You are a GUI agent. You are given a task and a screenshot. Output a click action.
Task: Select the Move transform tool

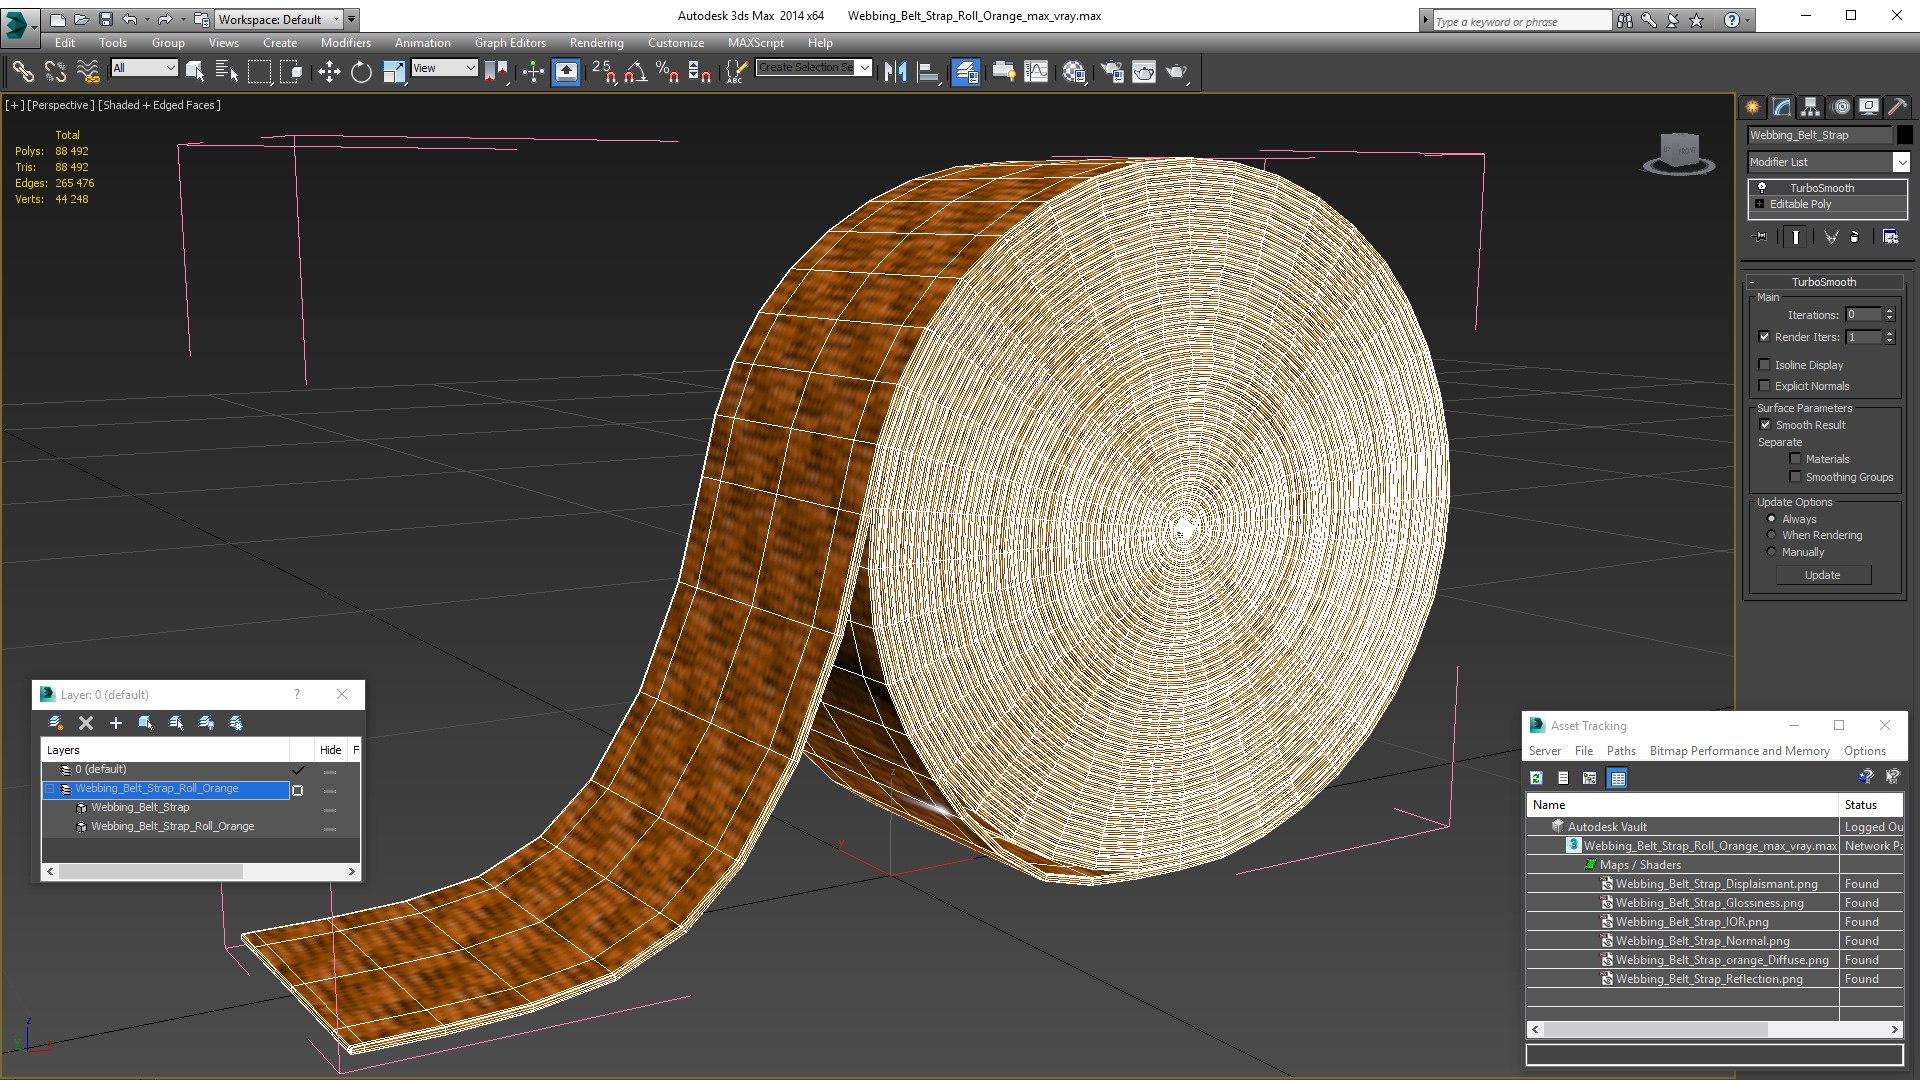(x=329, y=71)
